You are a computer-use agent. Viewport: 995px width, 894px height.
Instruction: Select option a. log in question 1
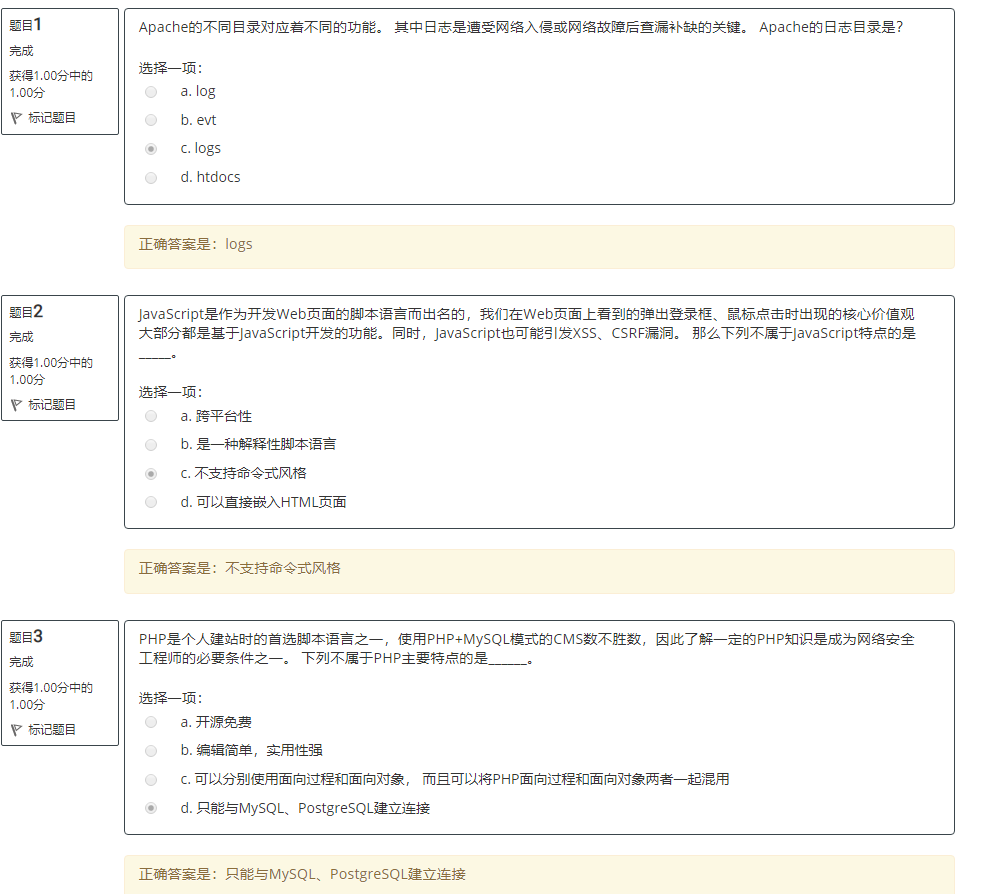coord(151,91)
